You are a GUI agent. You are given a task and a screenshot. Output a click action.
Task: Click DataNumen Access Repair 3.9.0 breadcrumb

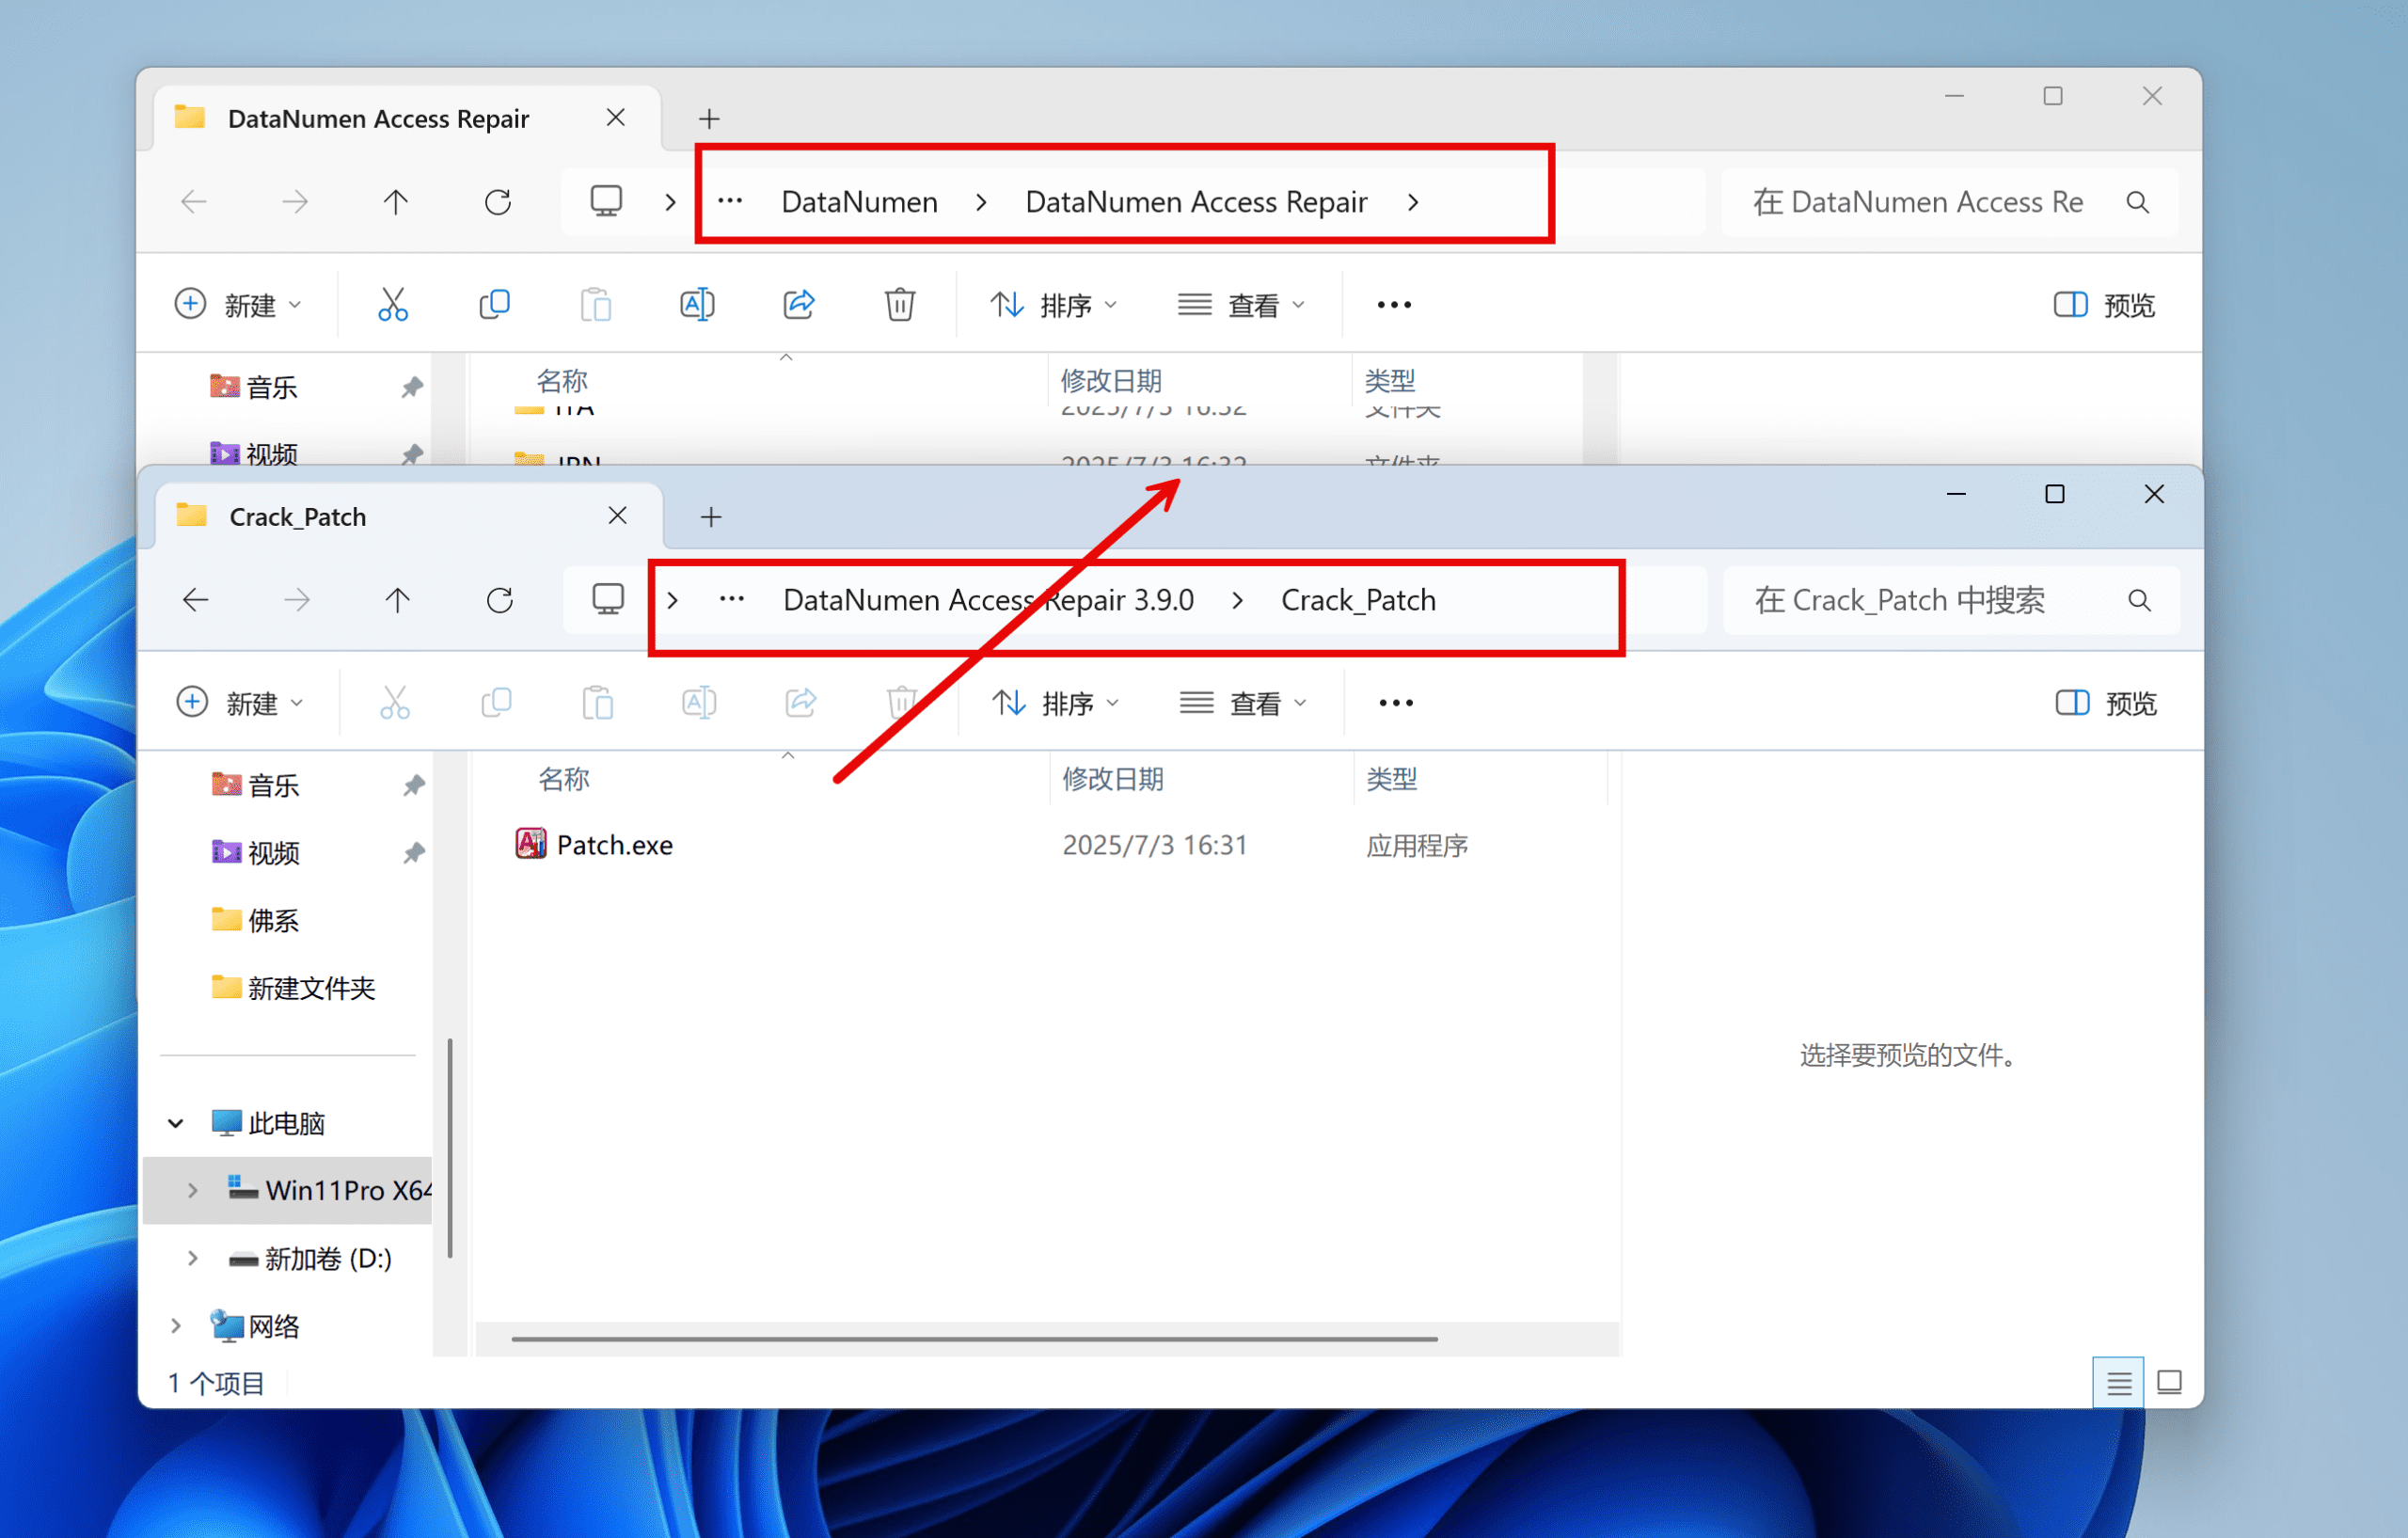pos(987,600)
